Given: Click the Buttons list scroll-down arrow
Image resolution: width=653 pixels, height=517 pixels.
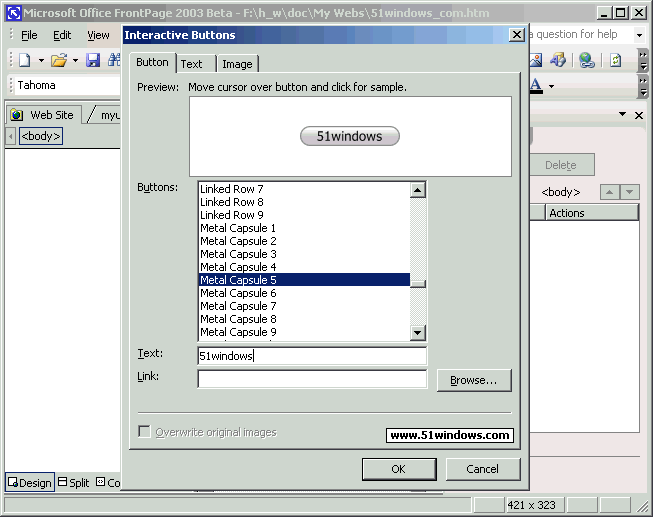Looking at the screenshot, I should click(418, 333).
